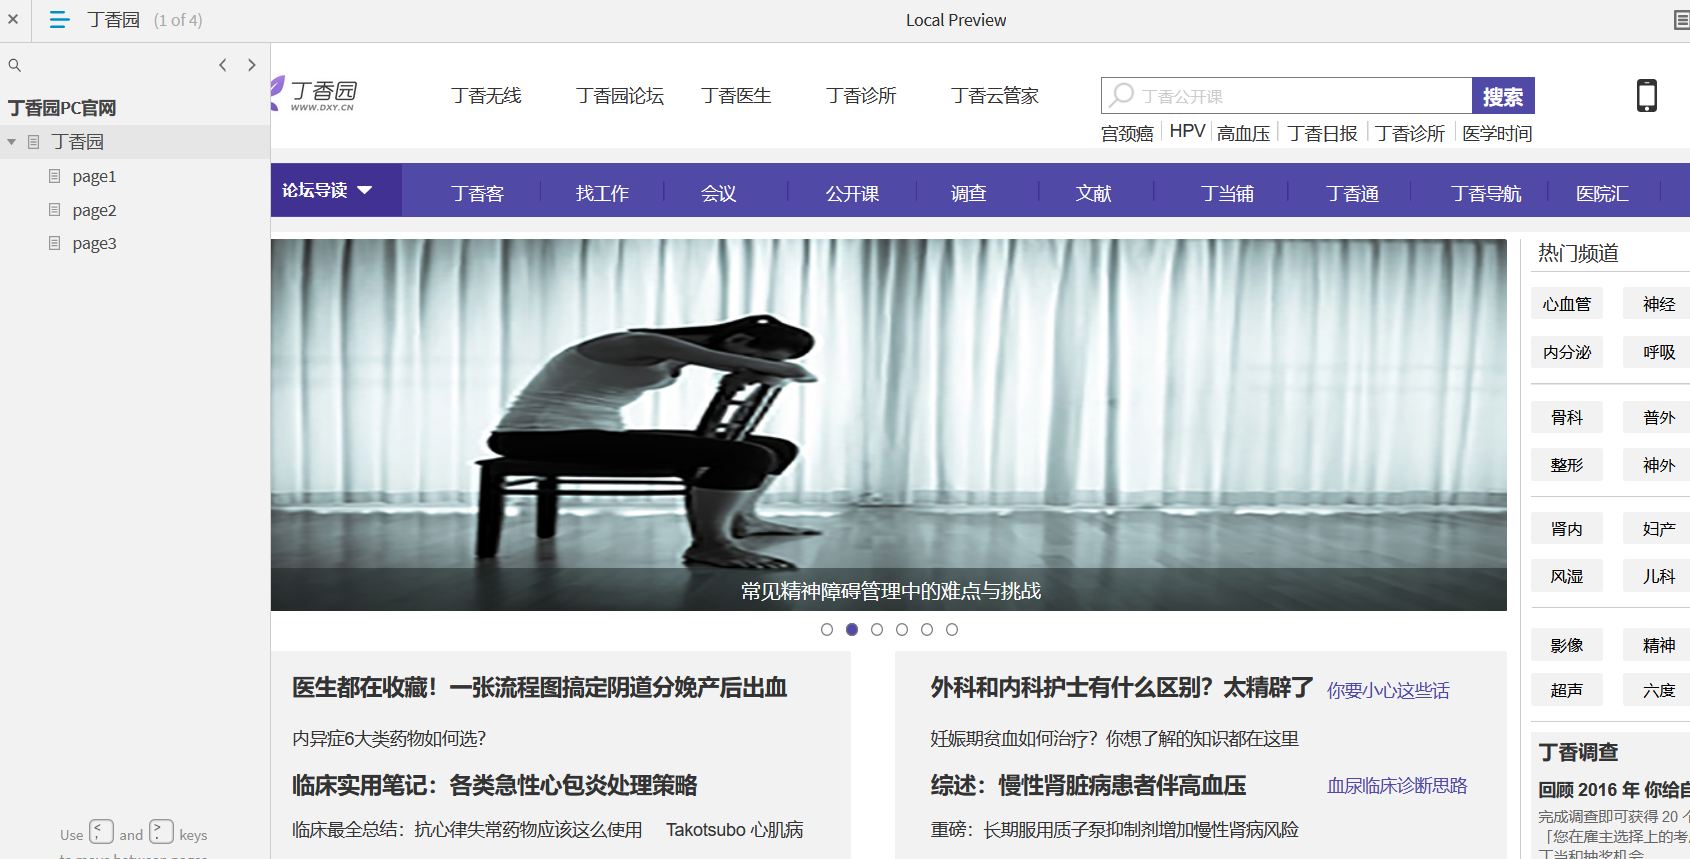Go to next page with right chevron

[252, 65]
